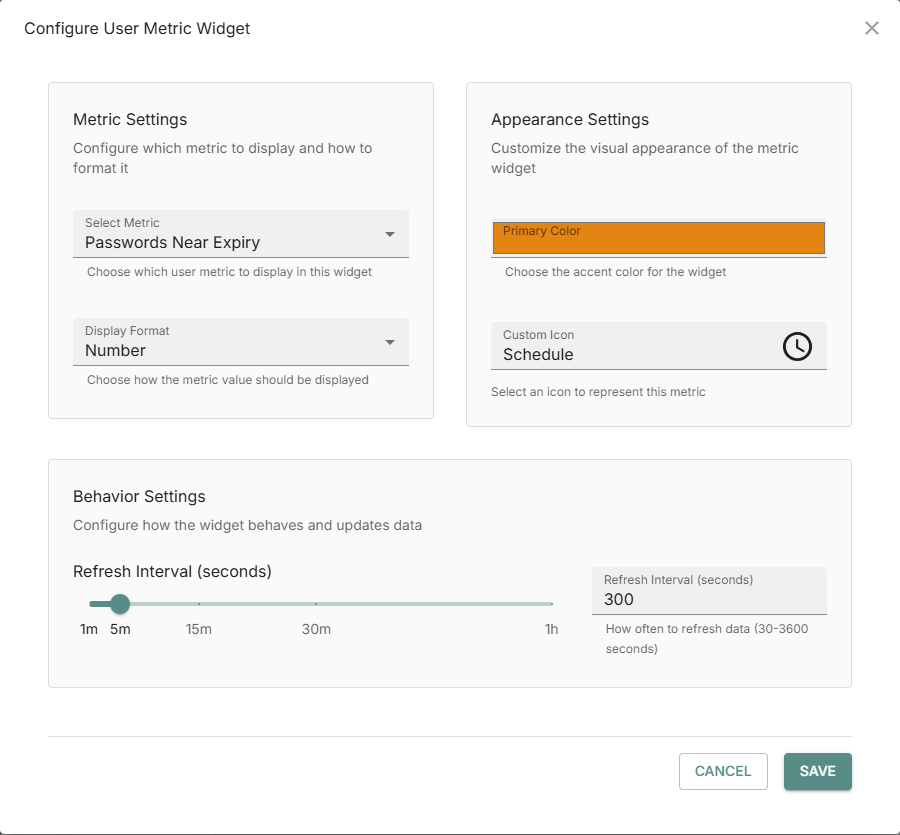This screenshot has height=835, width=900.
Task: Click the 1h tick mark on the slider
Action: [x=551, y=604]
